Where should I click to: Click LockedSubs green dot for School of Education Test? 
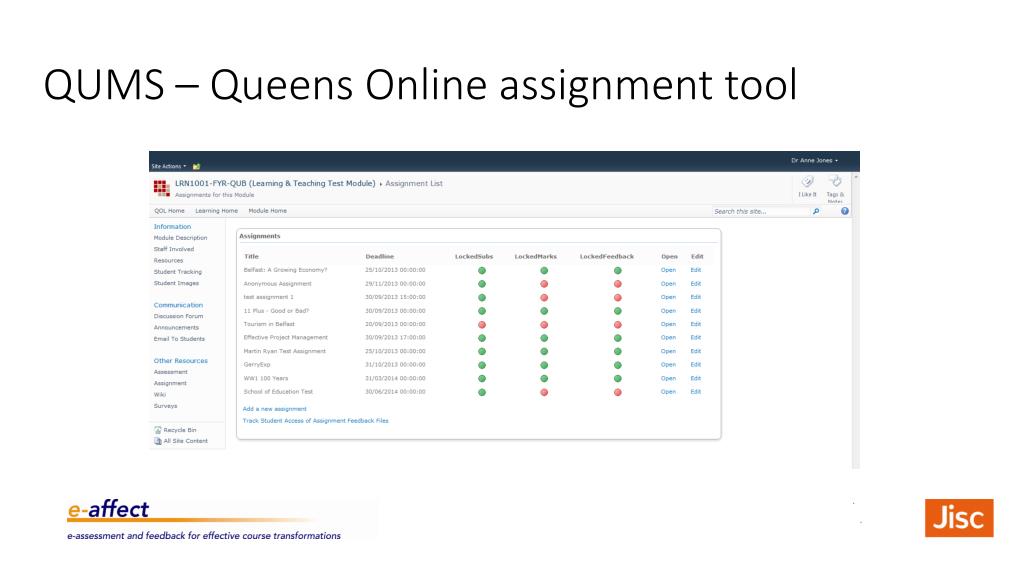pyautogui.click(x=482, y=392)
